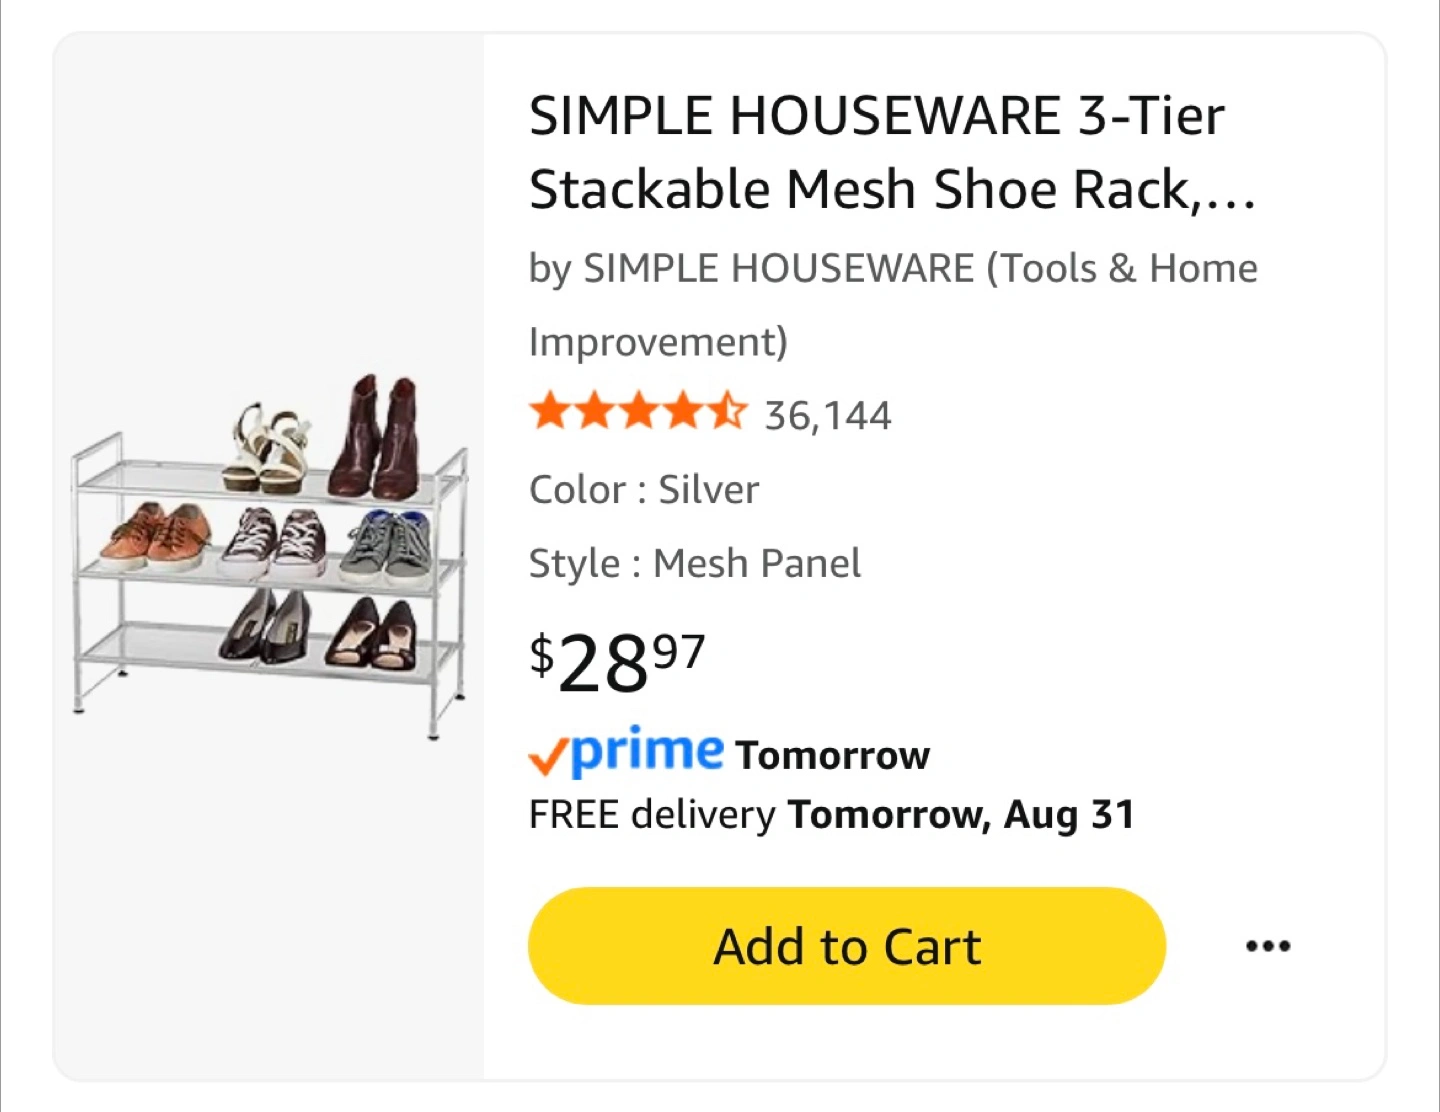Screen dimensions: 1440x1112
Task: Click the orange prime checkmark icon
Action: pyautogui.click(x=548, y=757)
